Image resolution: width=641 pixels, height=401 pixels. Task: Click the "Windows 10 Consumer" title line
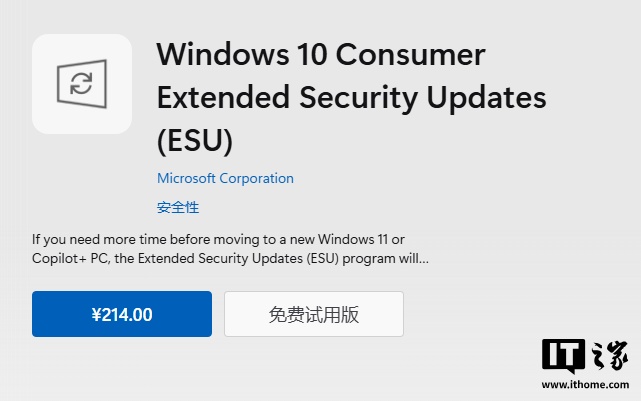(x=321, y=53)
